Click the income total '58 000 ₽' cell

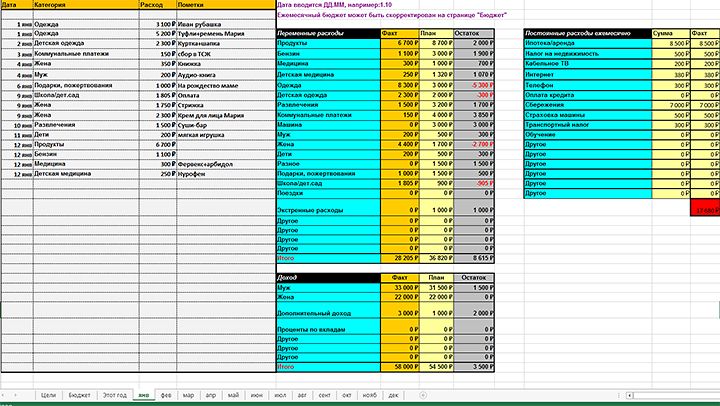tap(399, 367)
